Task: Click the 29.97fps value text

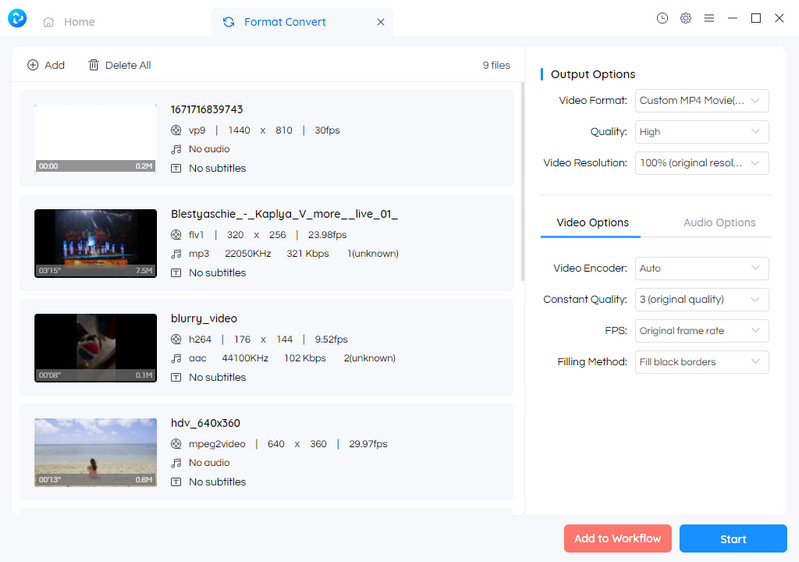Action: 368,444
